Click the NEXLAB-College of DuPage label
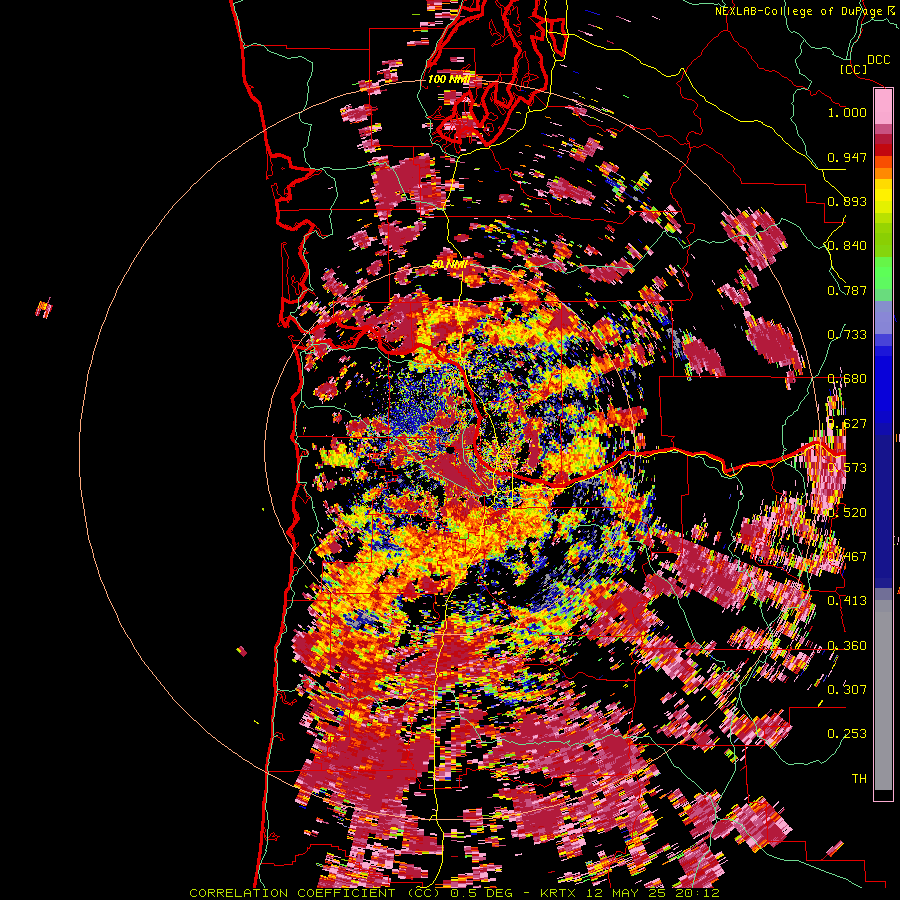The image size is (900, 900). click(800, 11)
